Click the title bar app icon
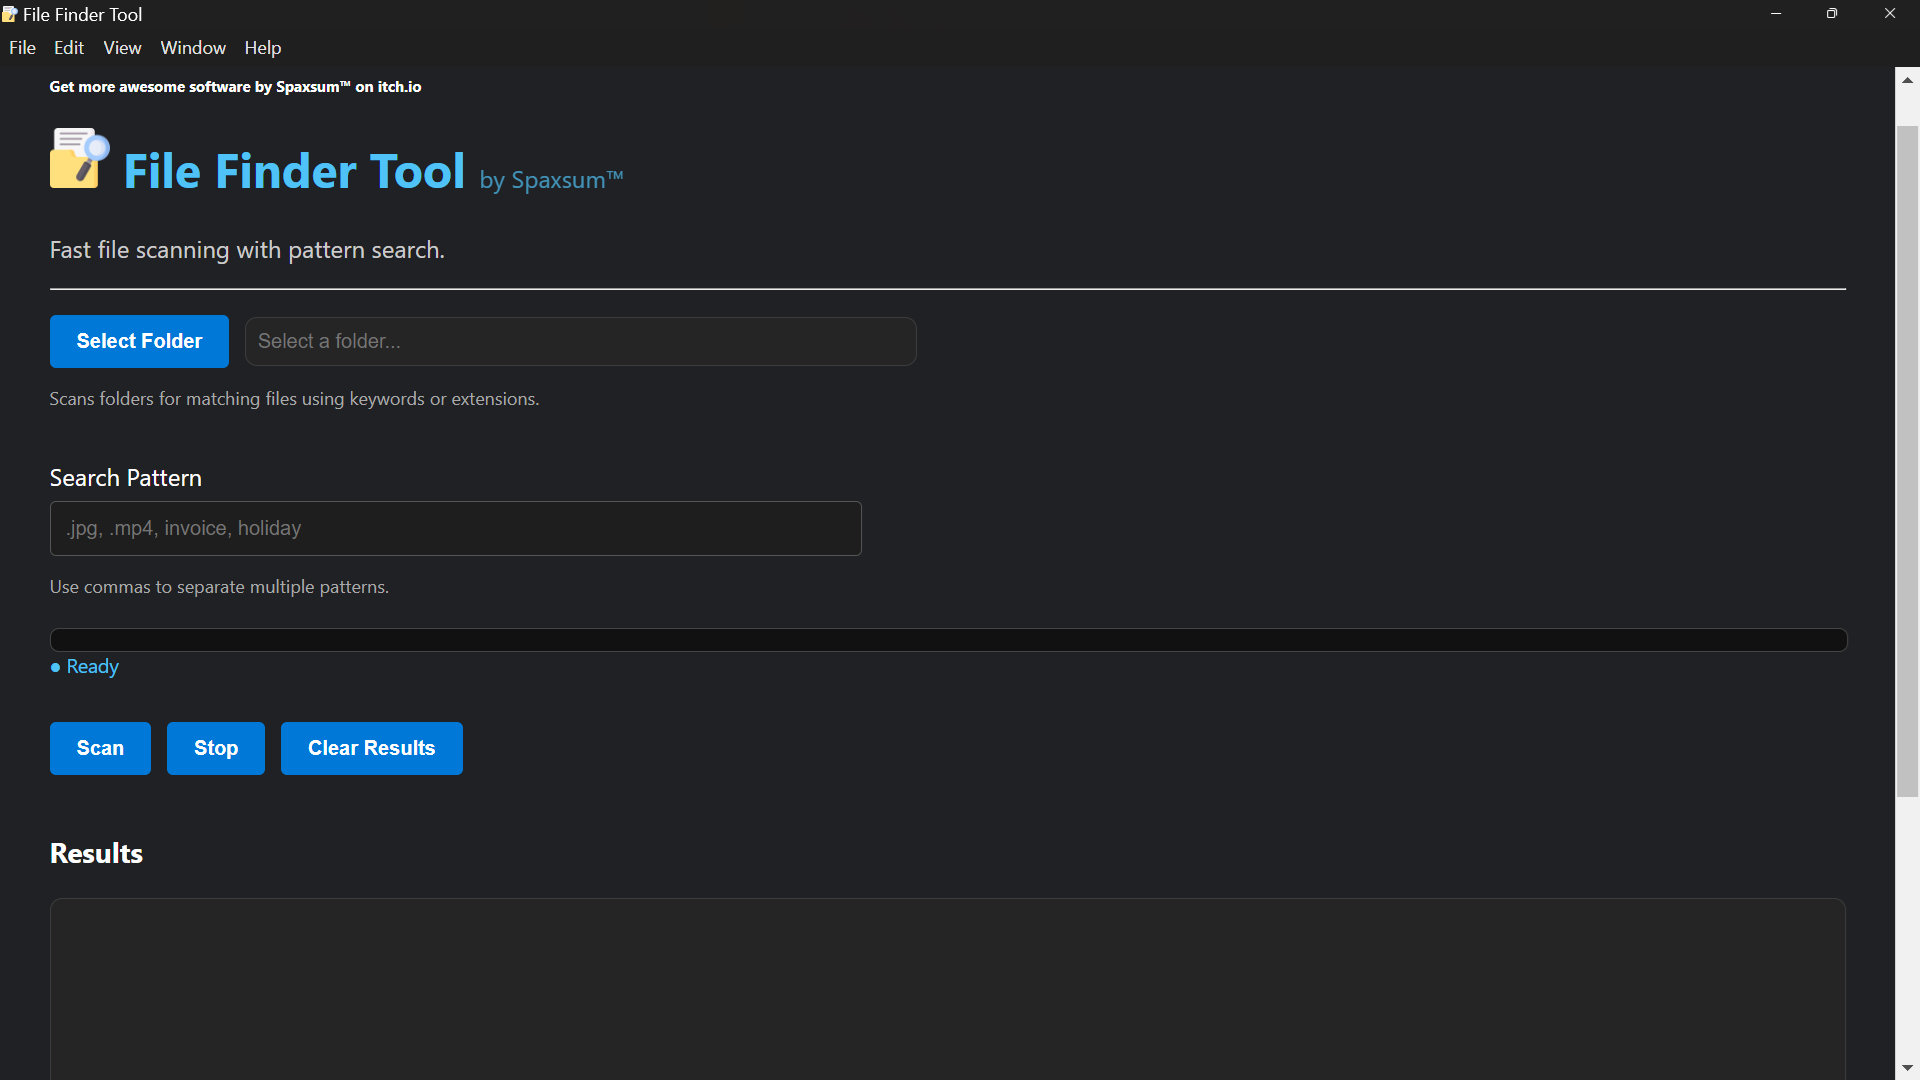This screenshot has height=1080, width=1920. pyautogui.click(x=10, y=14)
